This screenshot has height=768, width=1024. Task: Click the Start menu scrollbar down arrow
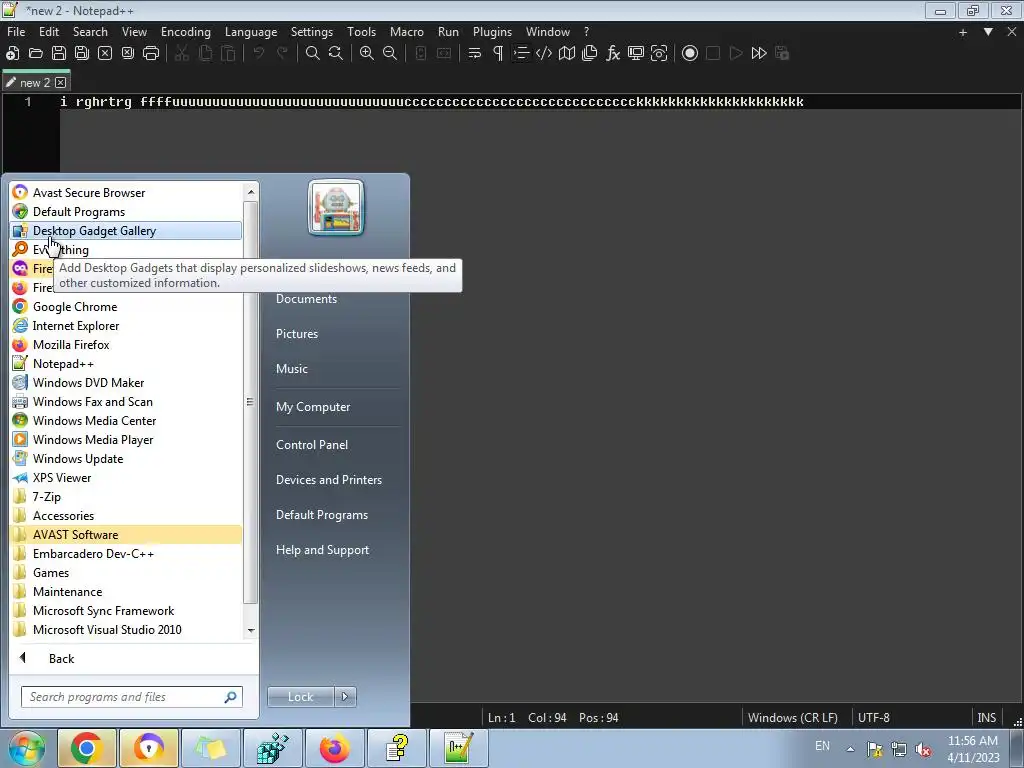click(x=251, y=631)
